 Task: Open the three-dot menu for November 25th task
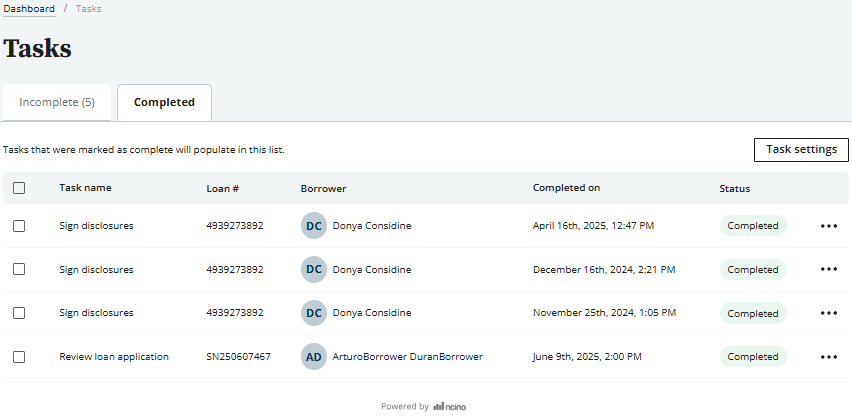828,313
